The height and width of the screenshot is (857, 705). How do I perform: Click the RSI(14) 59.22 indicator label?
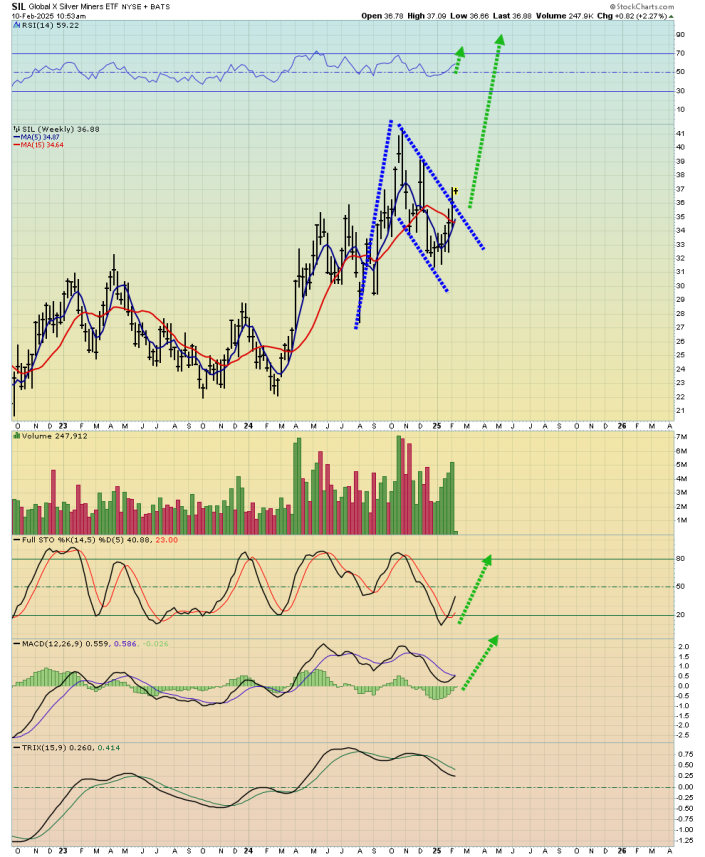tap(50, 26)
